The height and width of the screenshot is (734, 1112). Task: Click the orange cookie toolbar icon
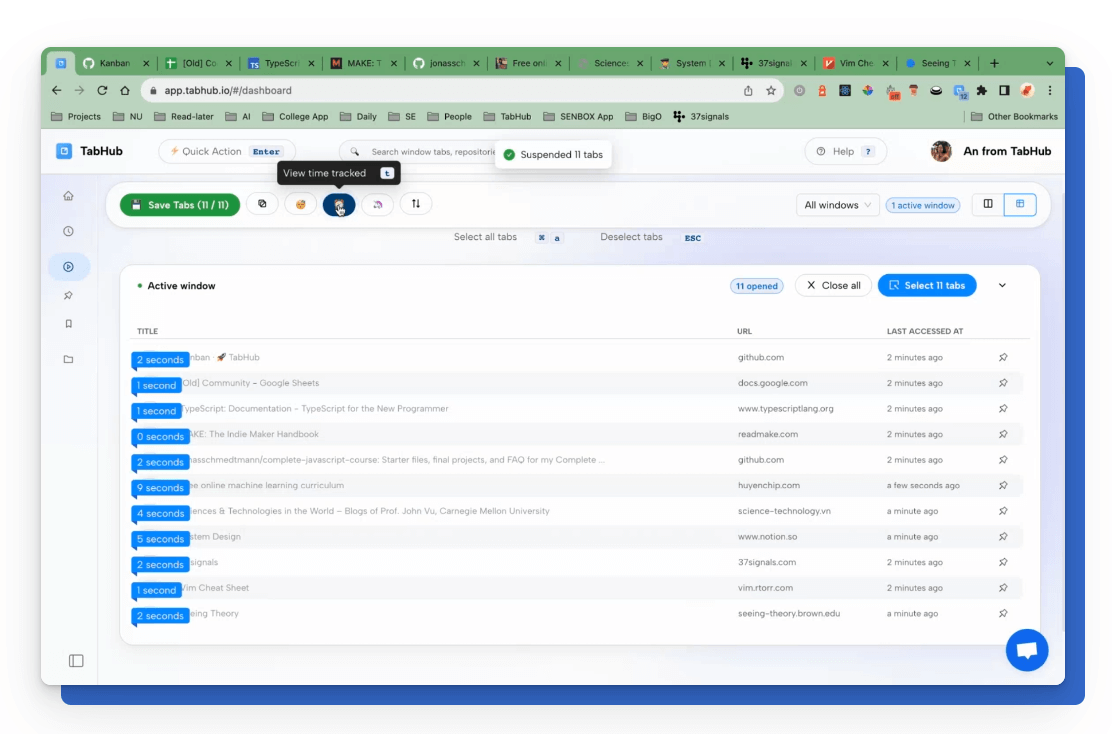[x=301, y=204]
